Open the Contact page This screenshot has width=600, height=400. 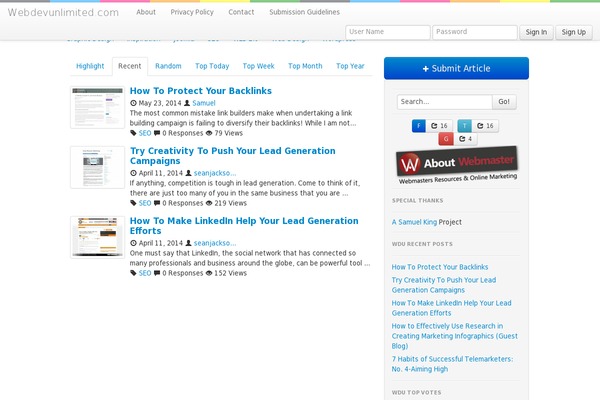(241, 12)
